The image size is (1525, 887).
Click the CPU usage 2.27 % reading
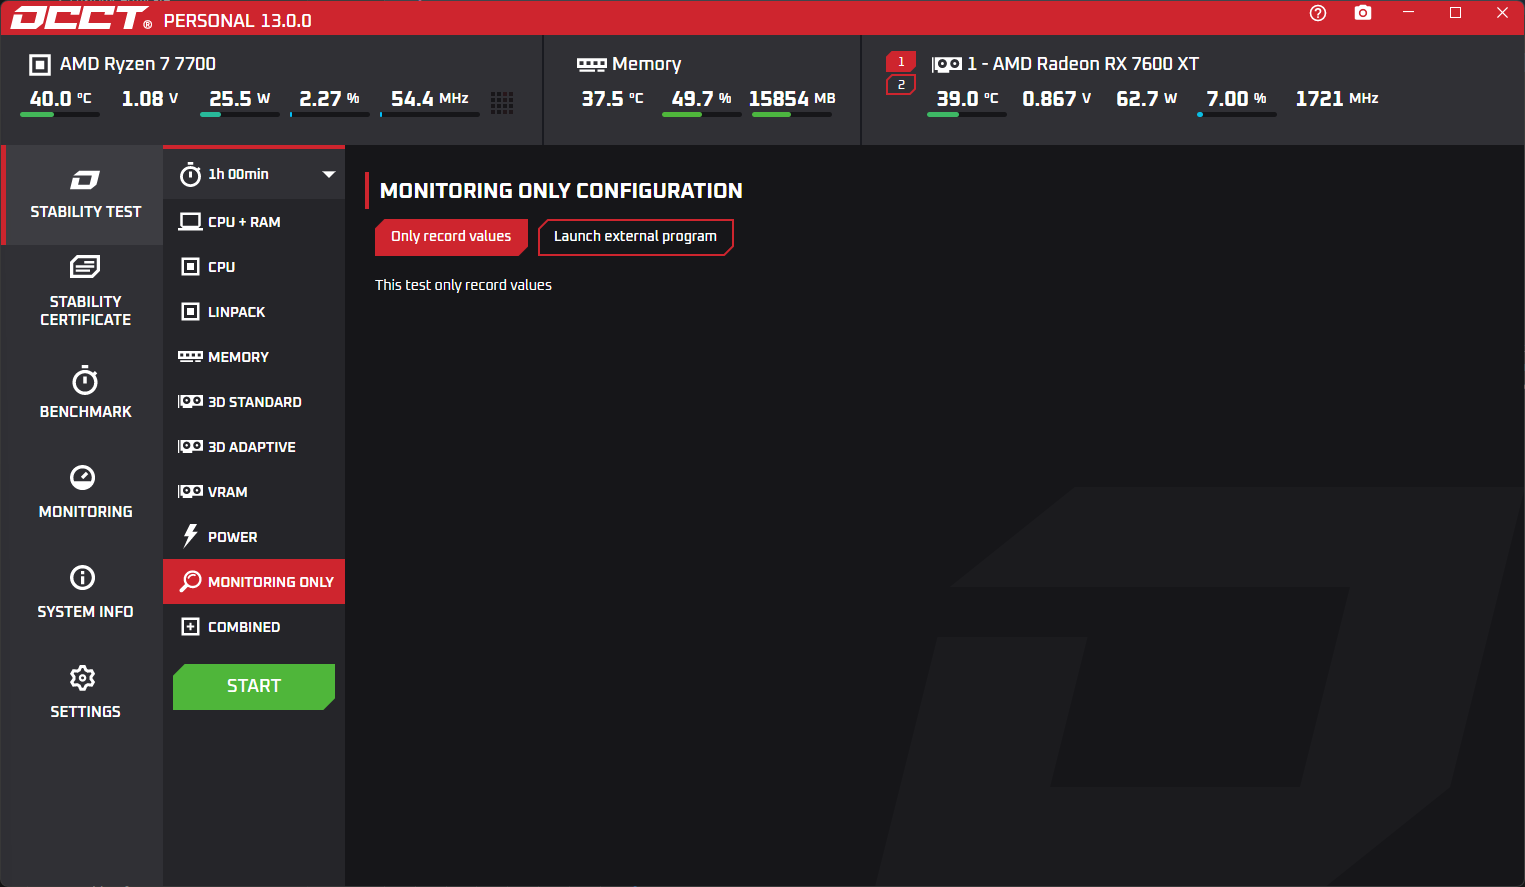pyautogui.click(x=329, y=99)
